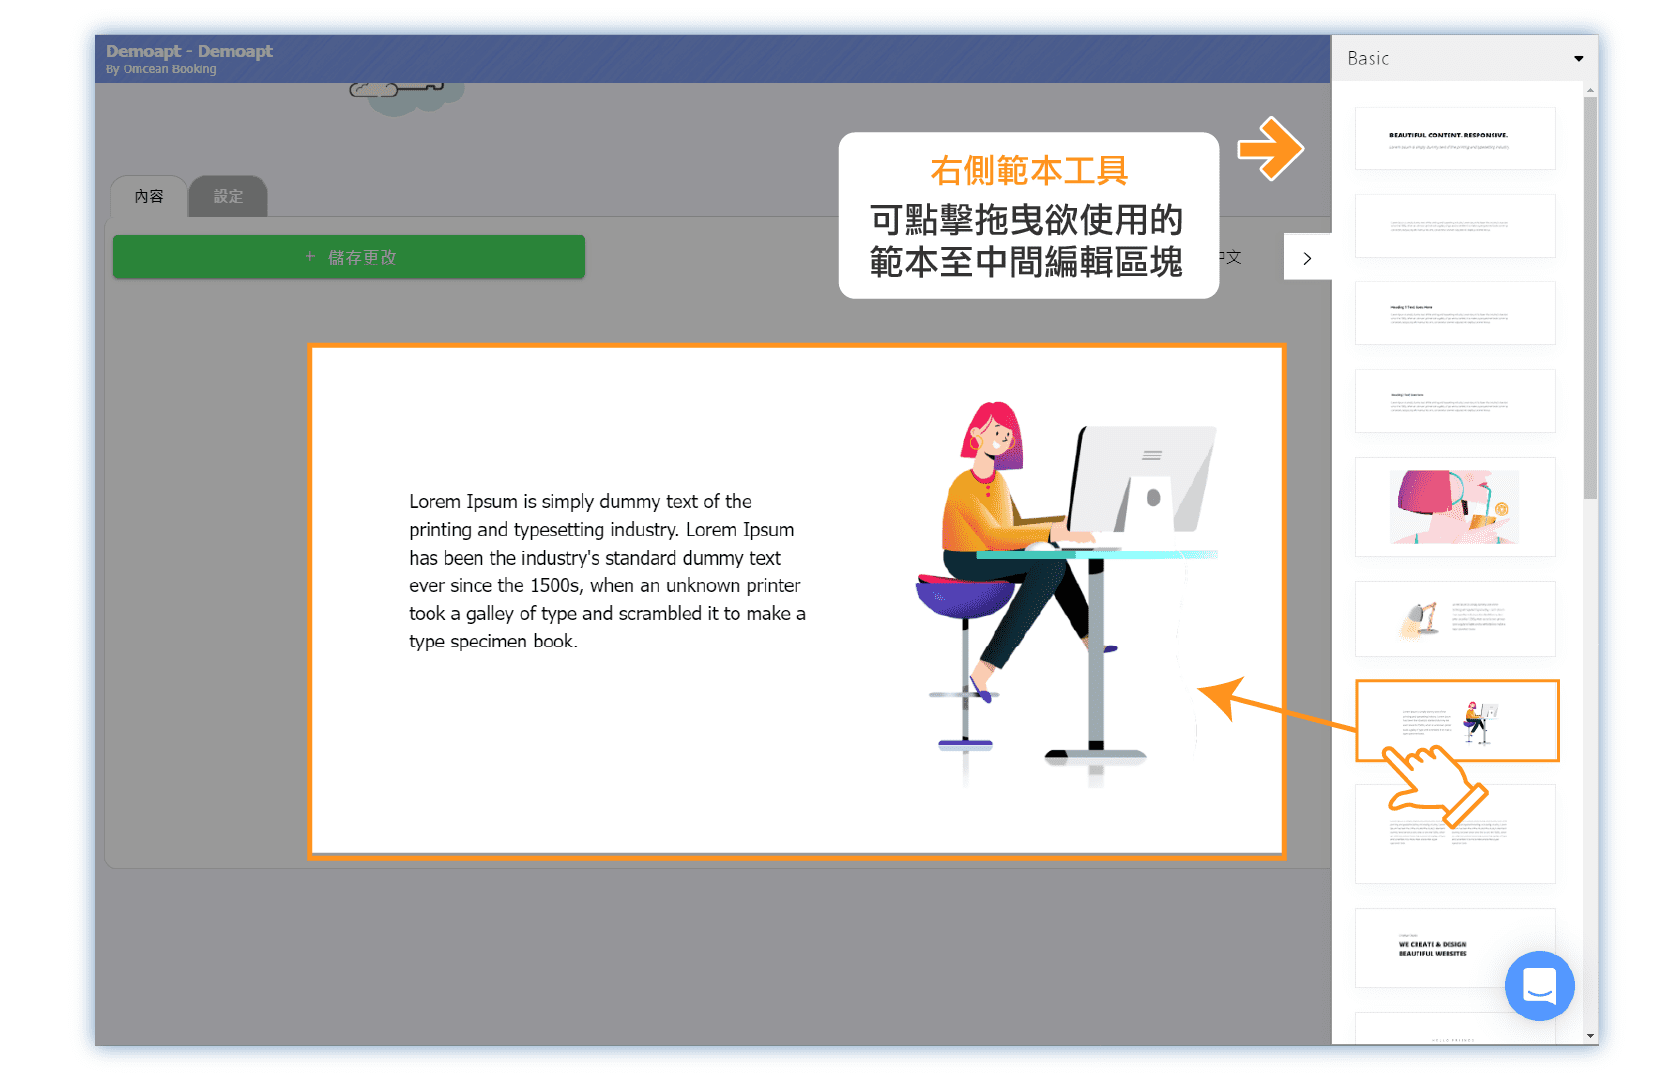Open the Basic snippet category dropdown
The width and height of the screenshot is (1670, 1080).
pos(1464,59)
